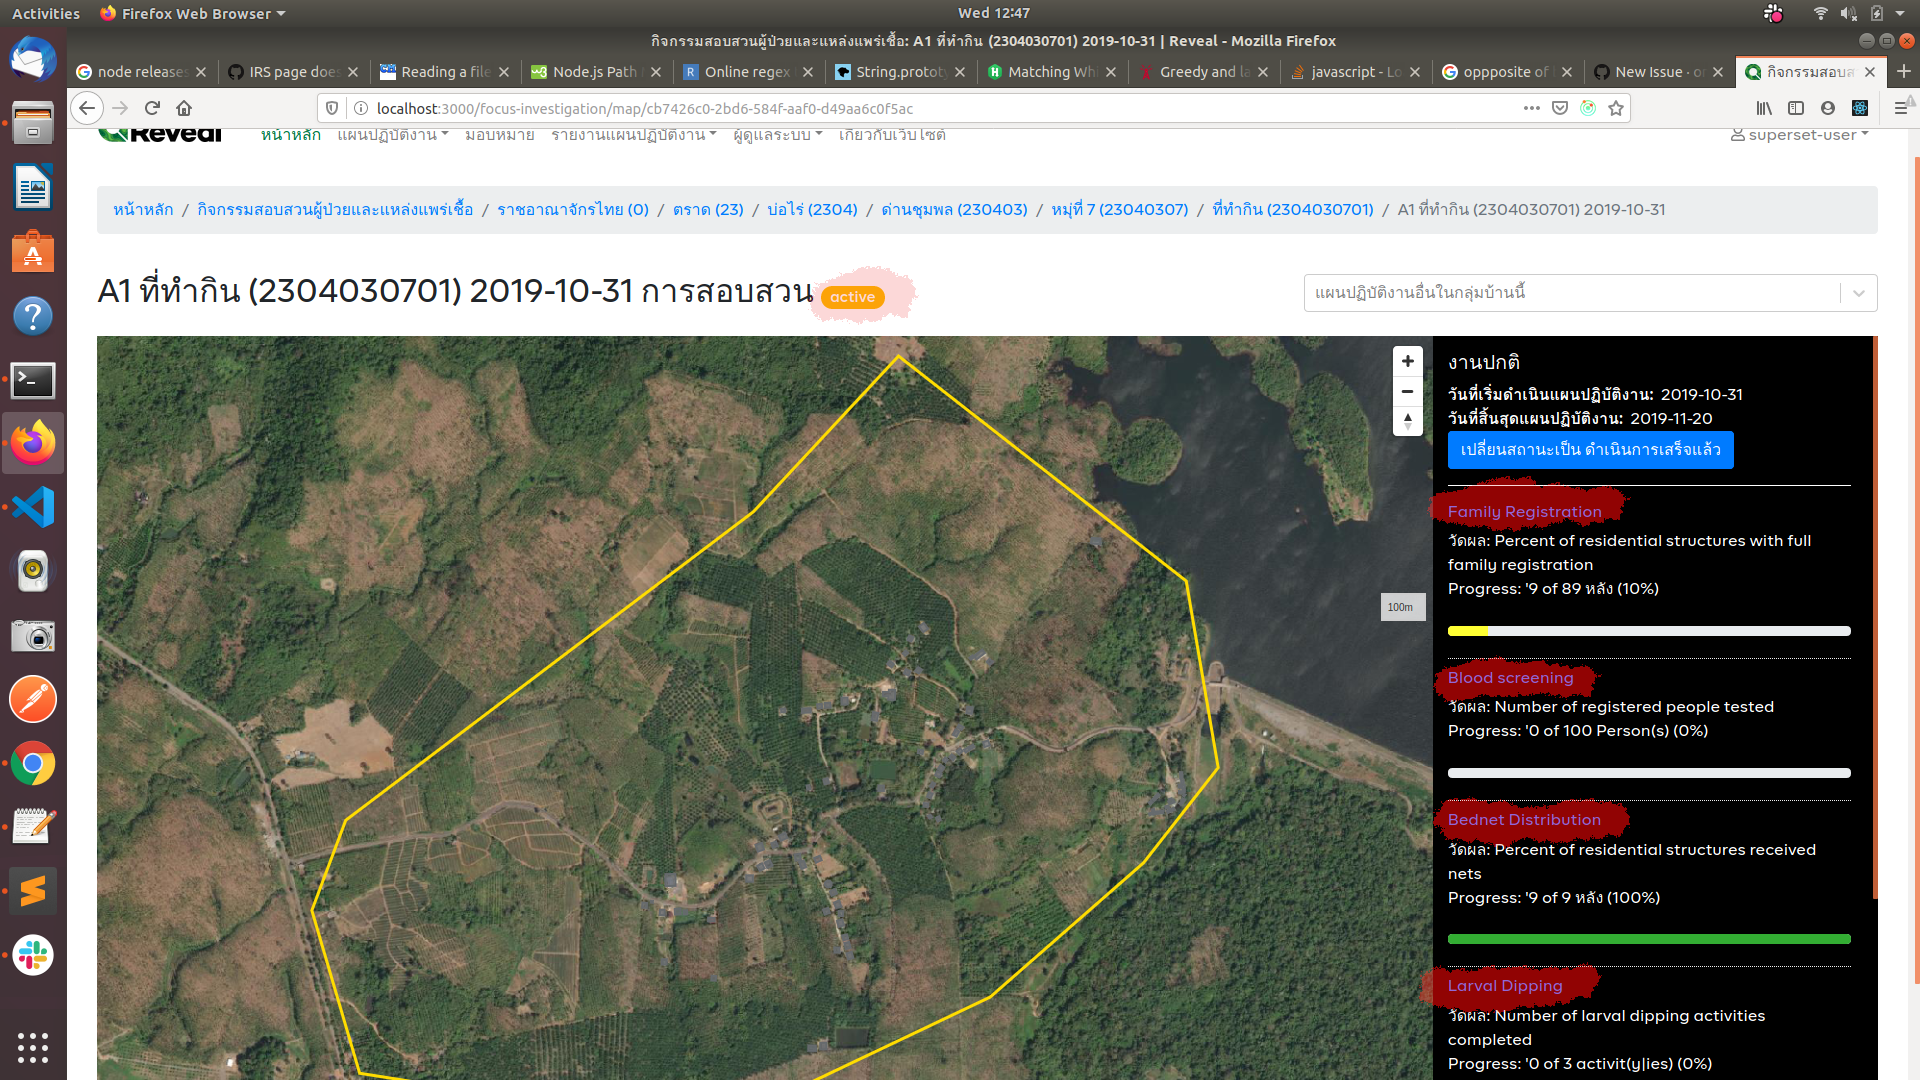Open the แผนปฏิบัติงาน navigation dropdown

pos(392,135)
